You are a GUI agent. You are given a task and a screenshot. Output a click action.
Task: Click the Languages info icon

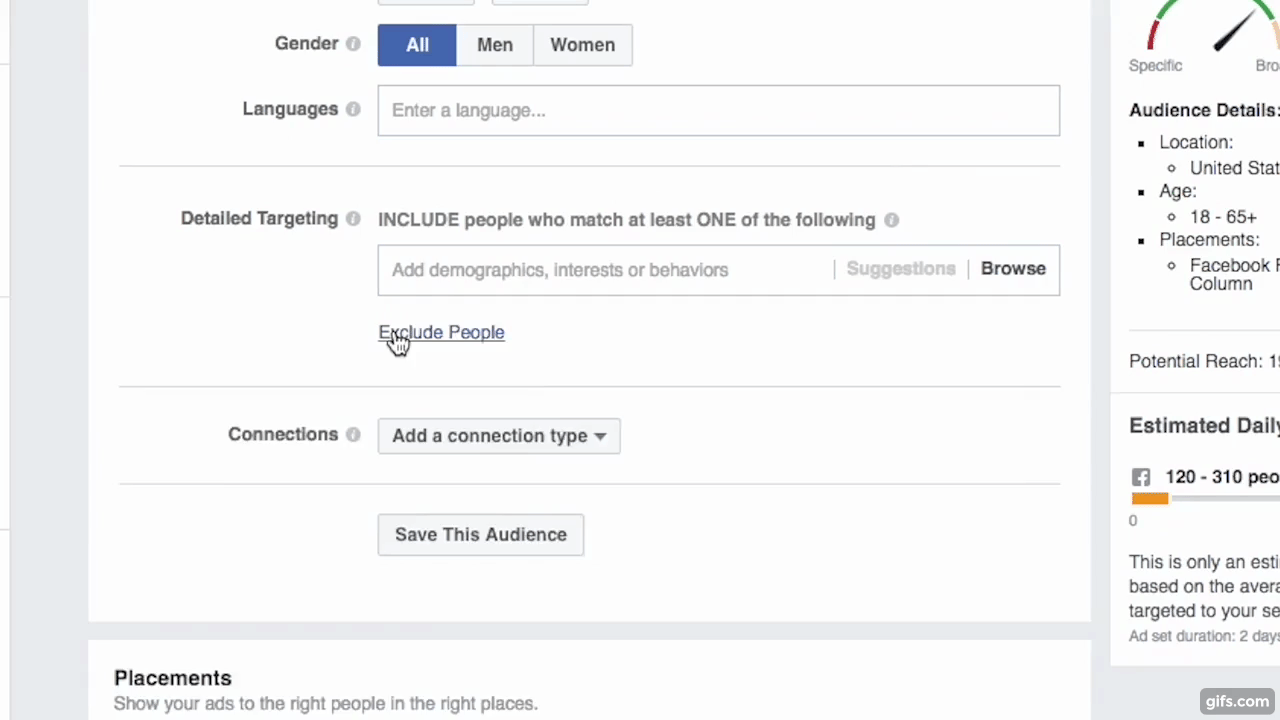353,109
